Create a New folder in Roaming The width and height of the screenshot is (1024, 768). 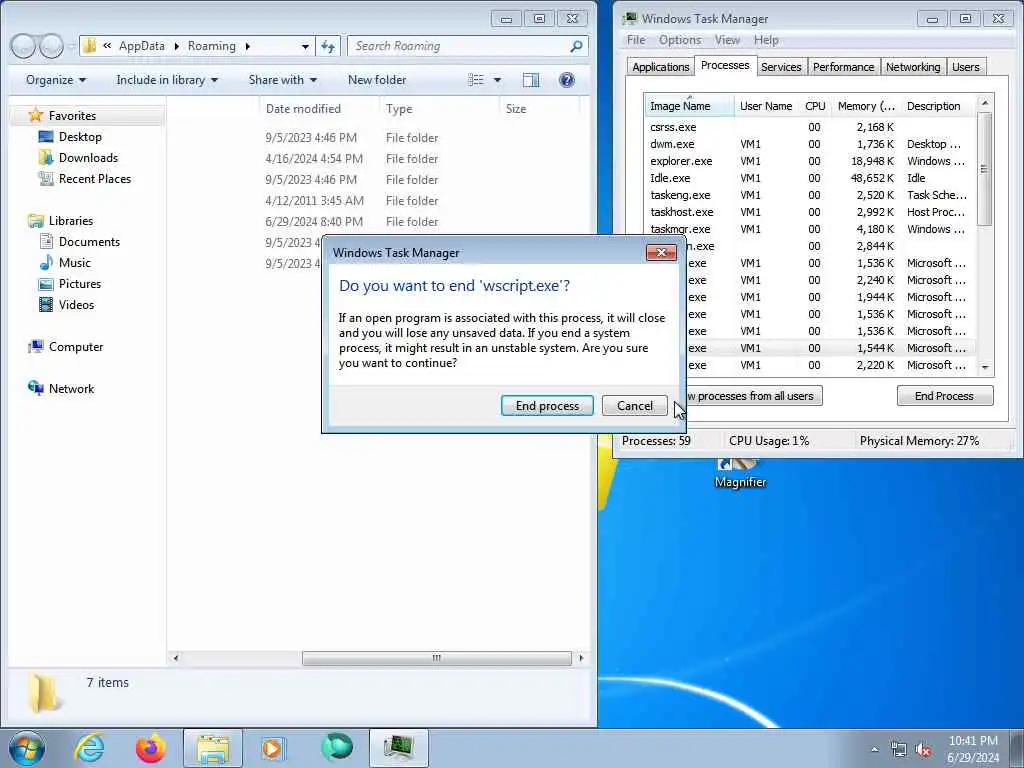point(377,80)
